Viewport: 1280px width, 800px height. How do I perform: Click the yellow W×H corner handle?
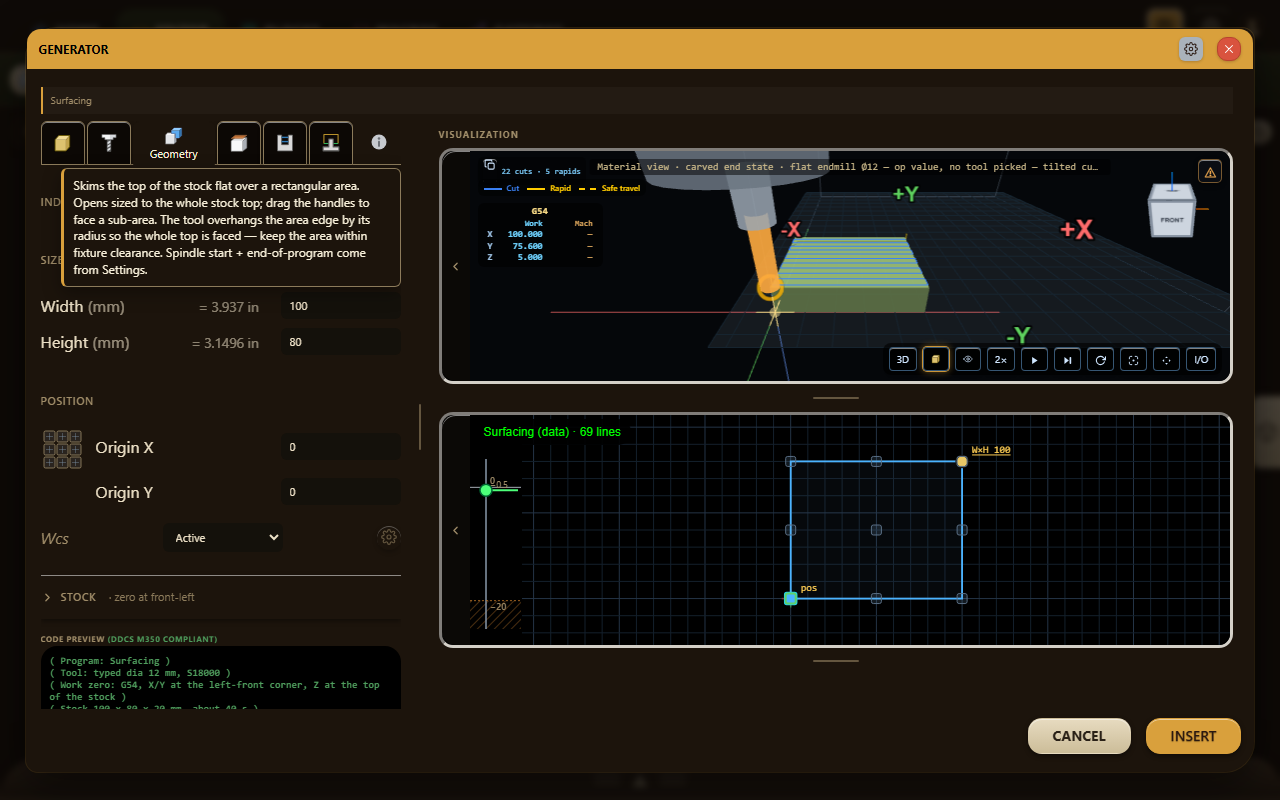[x=962, y=461]
